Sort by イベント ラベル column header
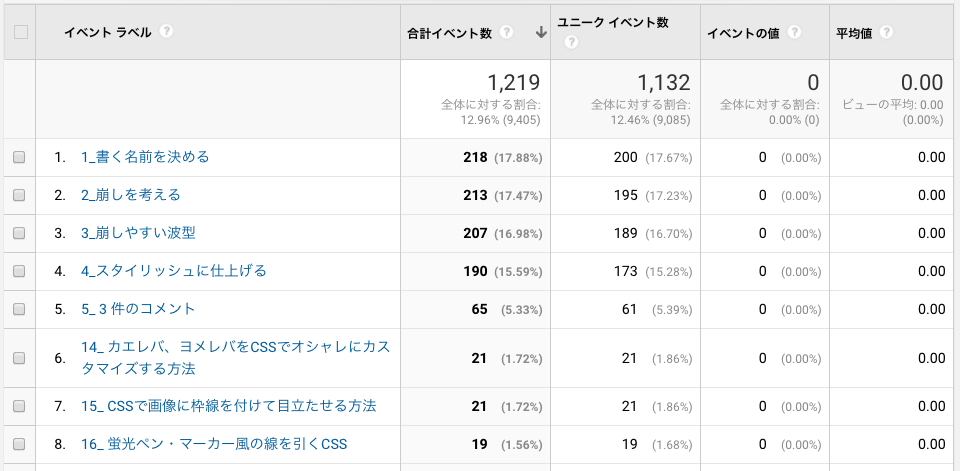 (x=107, y=32)
